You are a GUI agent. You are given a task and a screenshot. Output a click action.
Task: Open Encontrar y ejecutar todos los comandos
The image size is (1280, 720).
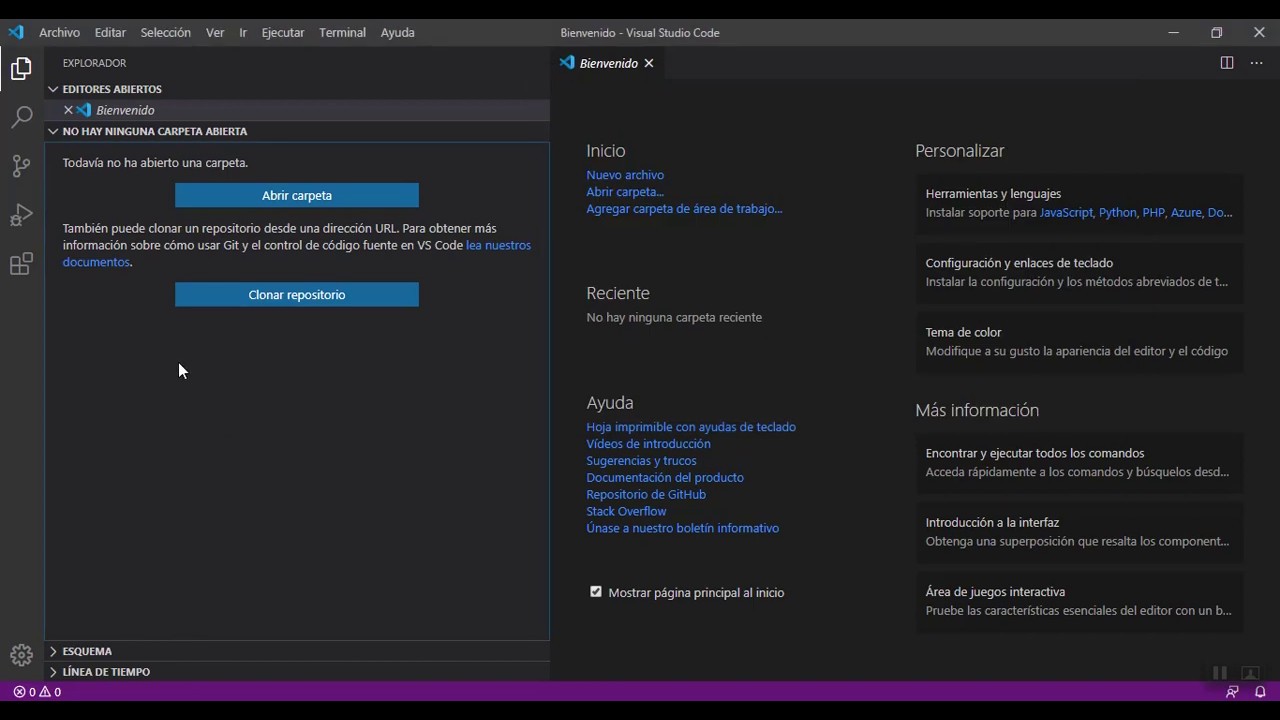pos(1079,462)
